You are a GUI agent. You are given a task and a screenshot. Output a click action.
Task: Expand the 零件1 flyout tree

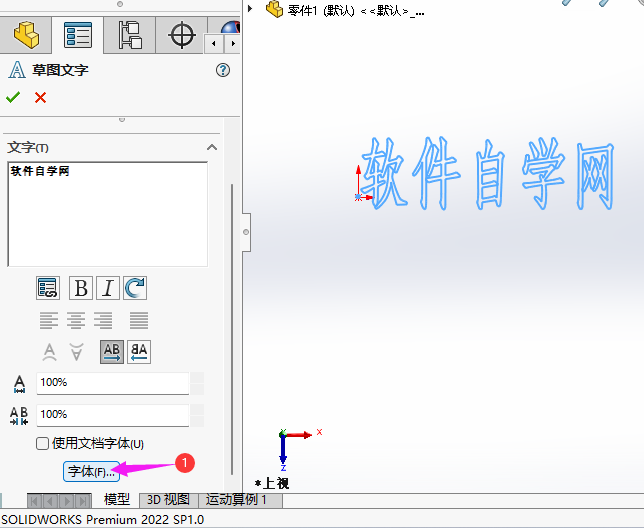(x=250, y=8)
